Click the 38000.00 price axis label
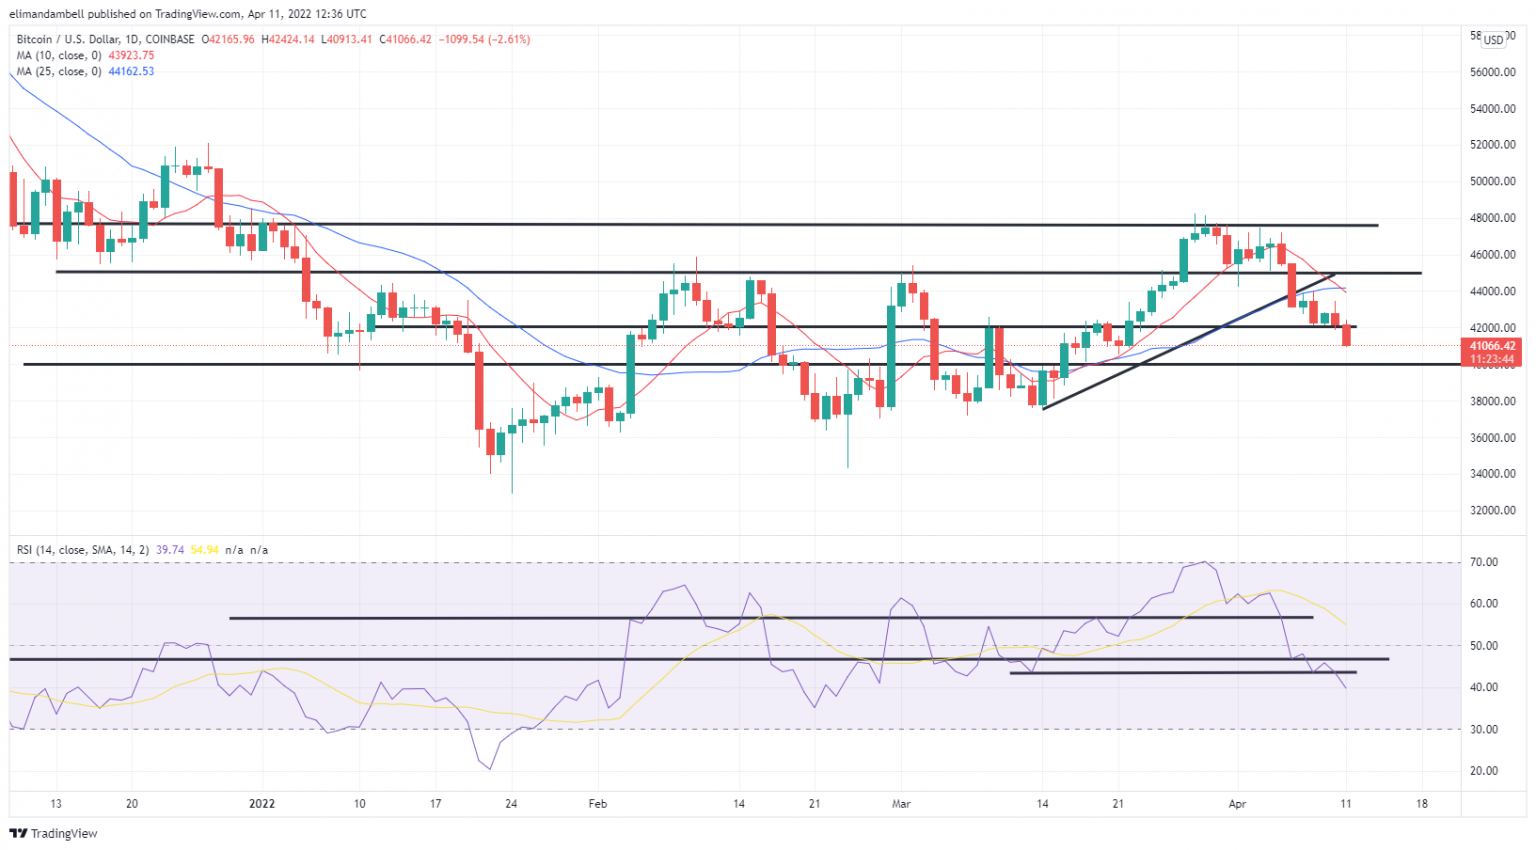Image resolution: width=1536 pixels, height=850 pixels. (x=1492, y=401)
